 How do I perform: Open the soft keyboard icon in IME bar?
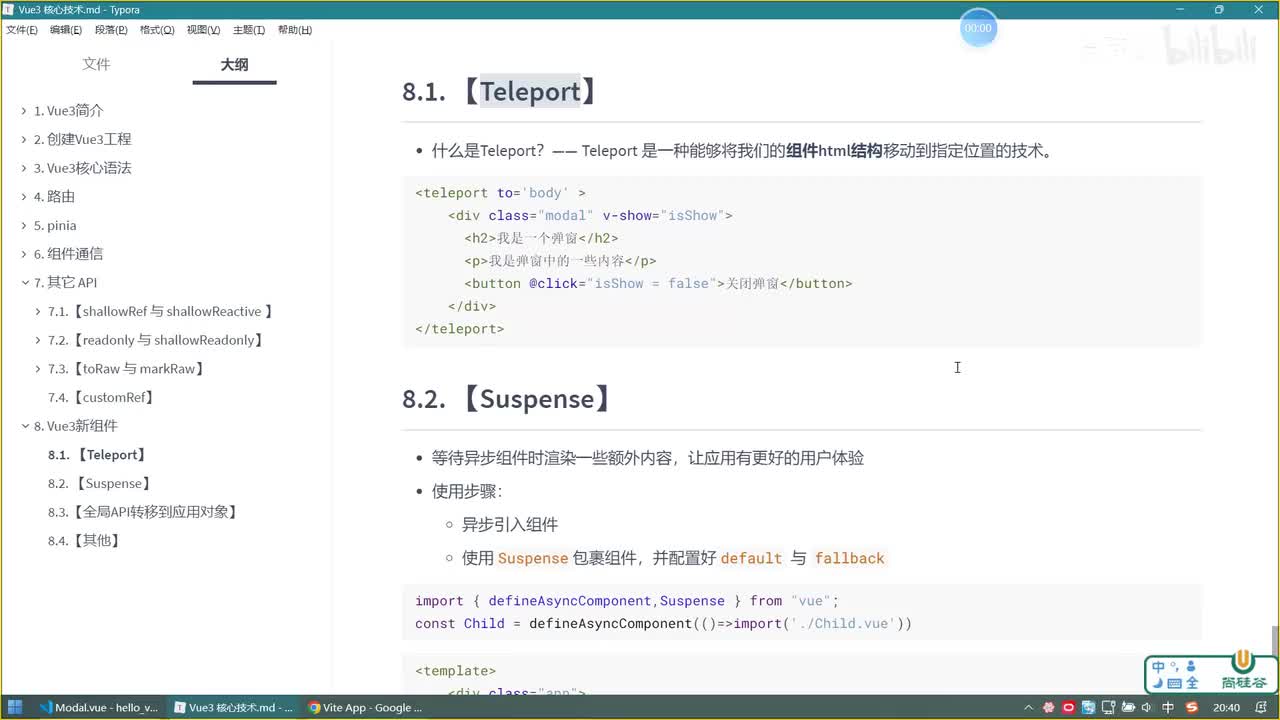click(1174, 683)
